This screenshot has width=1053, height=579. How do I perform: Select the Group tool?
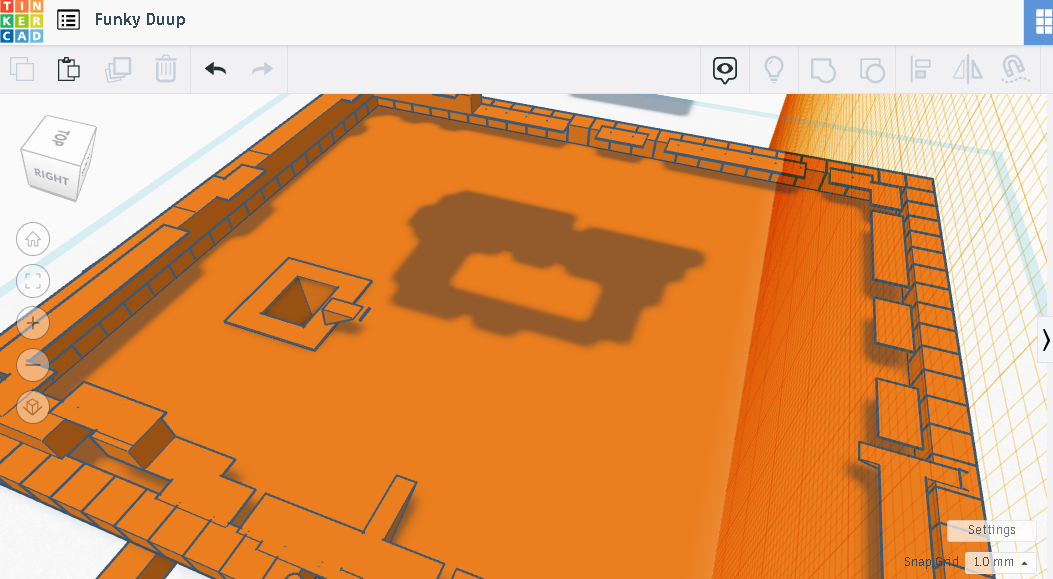click(x=823, y=70)
